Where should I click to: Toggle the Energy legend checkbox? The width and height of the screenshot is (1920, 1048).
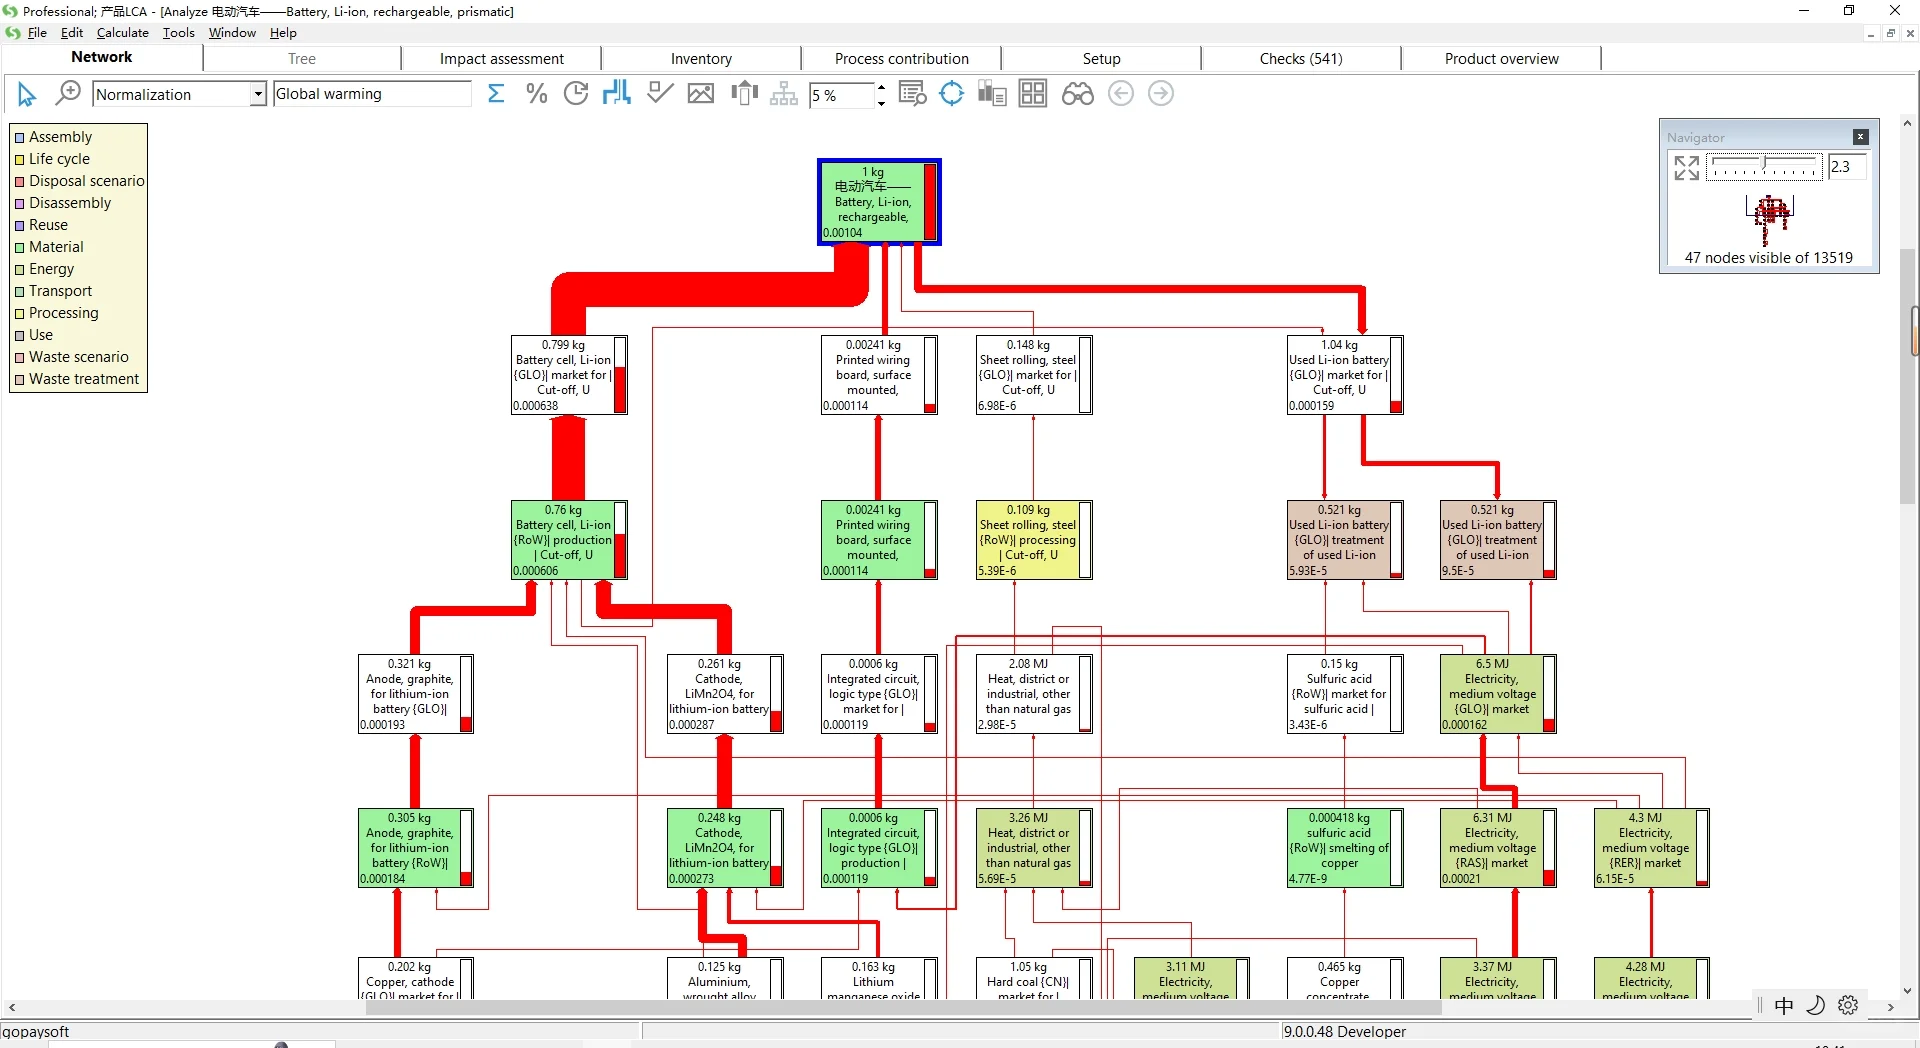pos(19,270)
